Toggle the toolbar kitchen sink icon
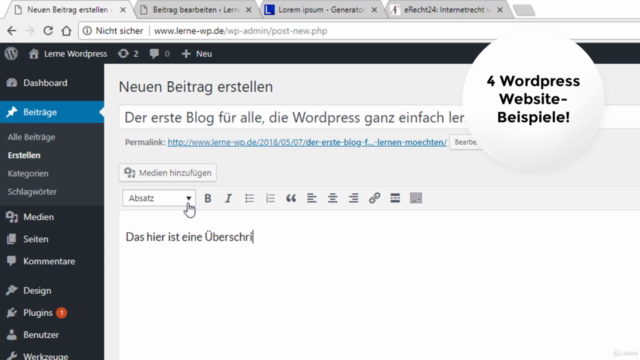The height and width of the screenshot is (360, 640). pos(416,198)
